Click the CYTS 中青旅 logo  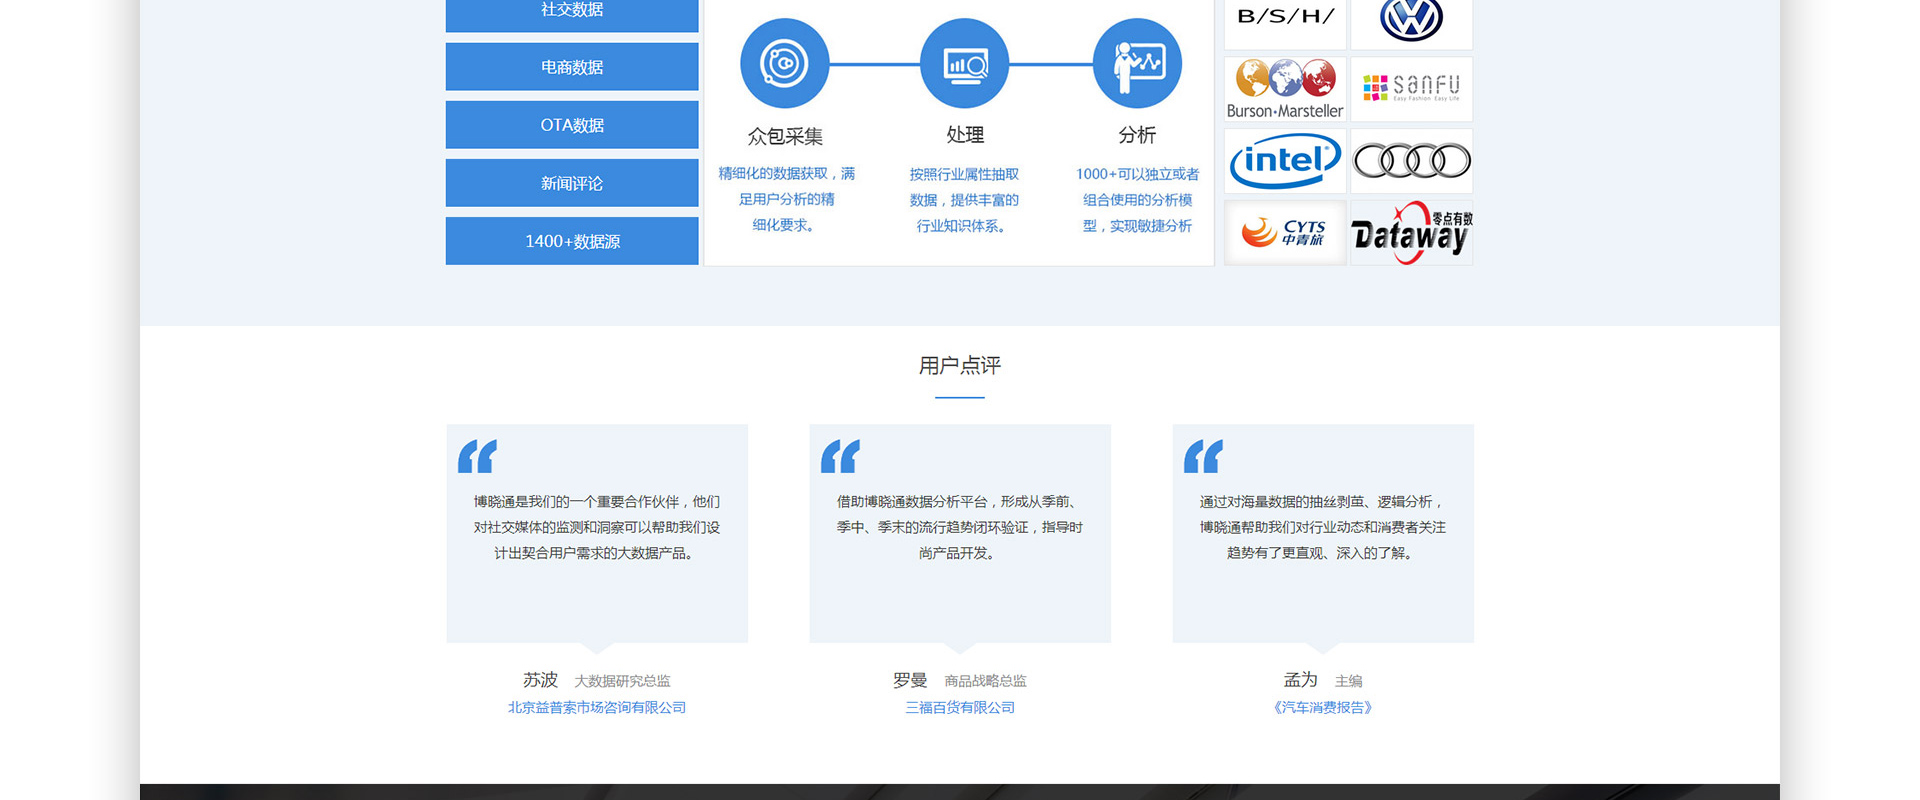1285,233
